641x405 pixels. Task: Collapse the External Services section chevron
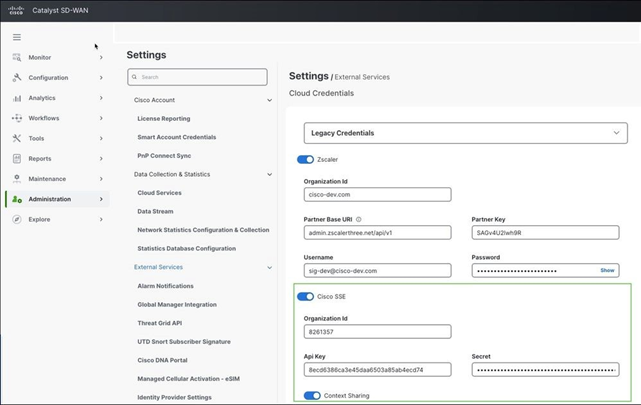[x=269, y=268]
